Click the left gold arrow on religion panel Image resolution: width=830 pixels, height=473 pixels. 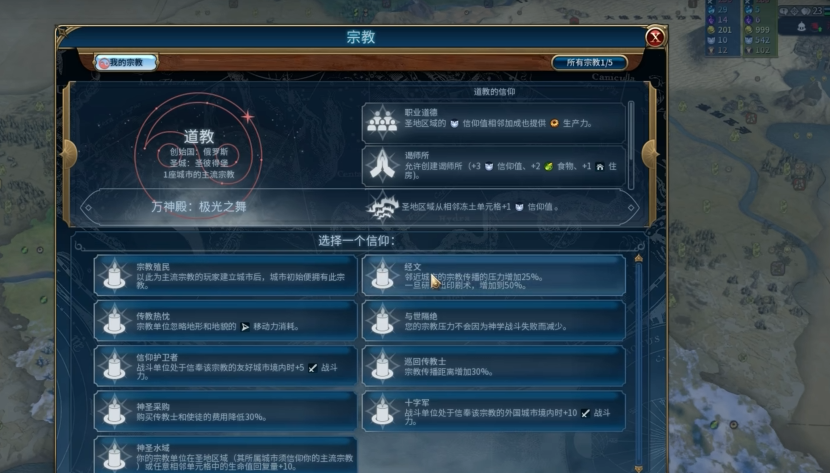[69, 154]
